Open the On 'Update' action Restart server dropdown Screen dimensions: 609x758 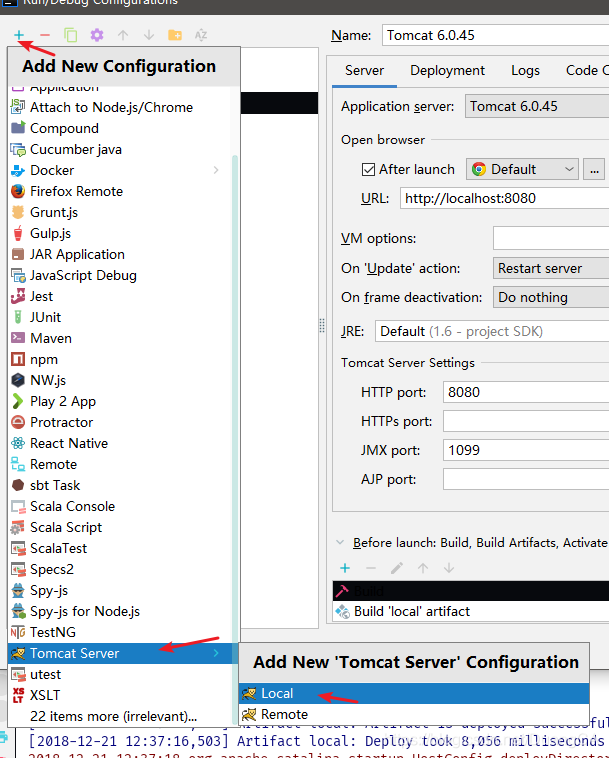[x=551, y=268]
